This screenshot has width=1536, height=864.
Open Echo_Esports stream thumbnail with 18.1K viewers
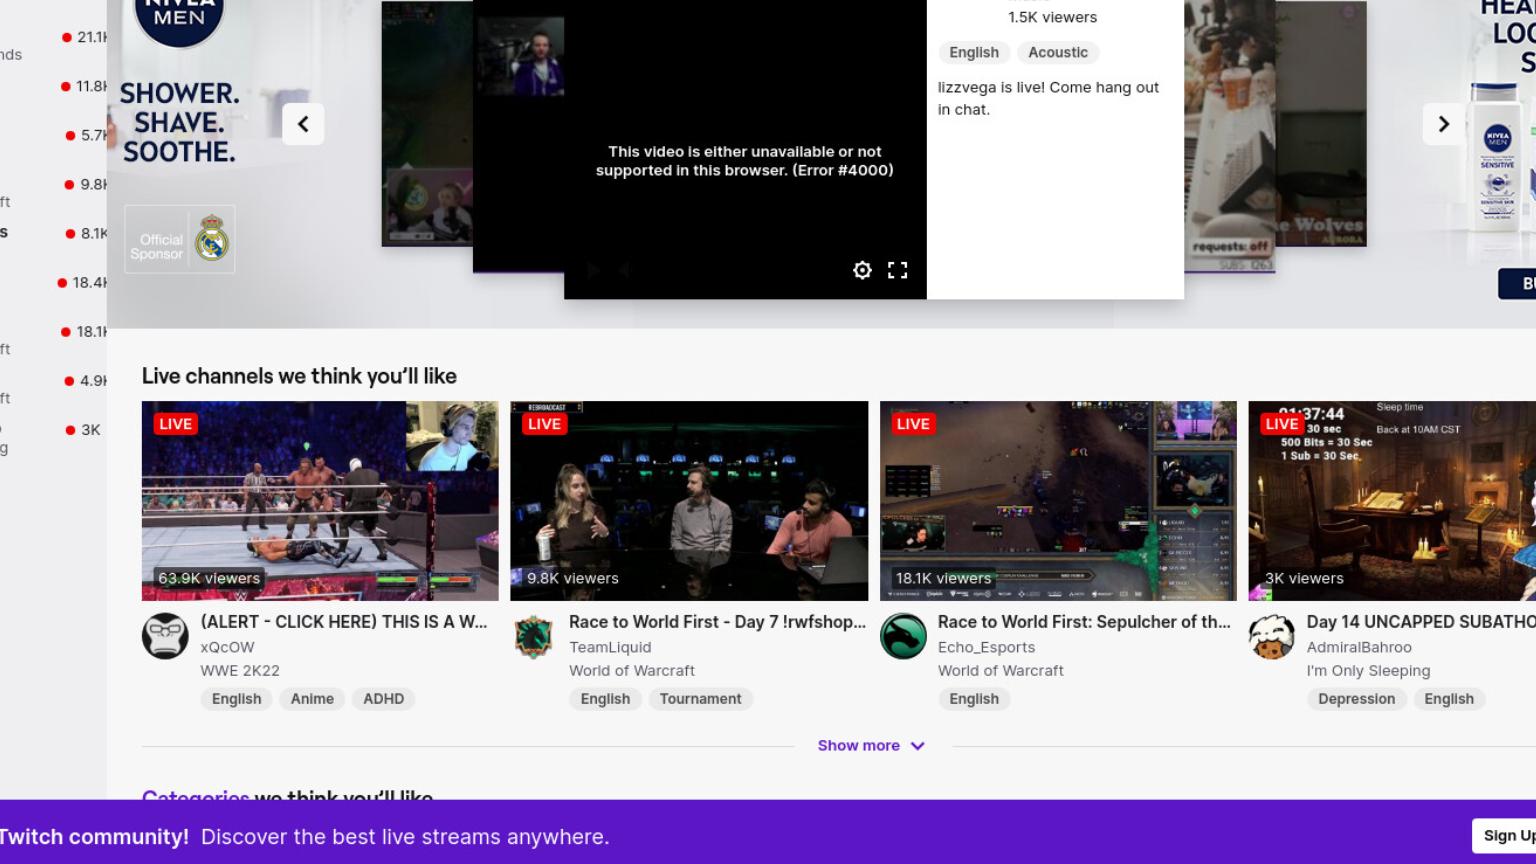click(1058, 501)
